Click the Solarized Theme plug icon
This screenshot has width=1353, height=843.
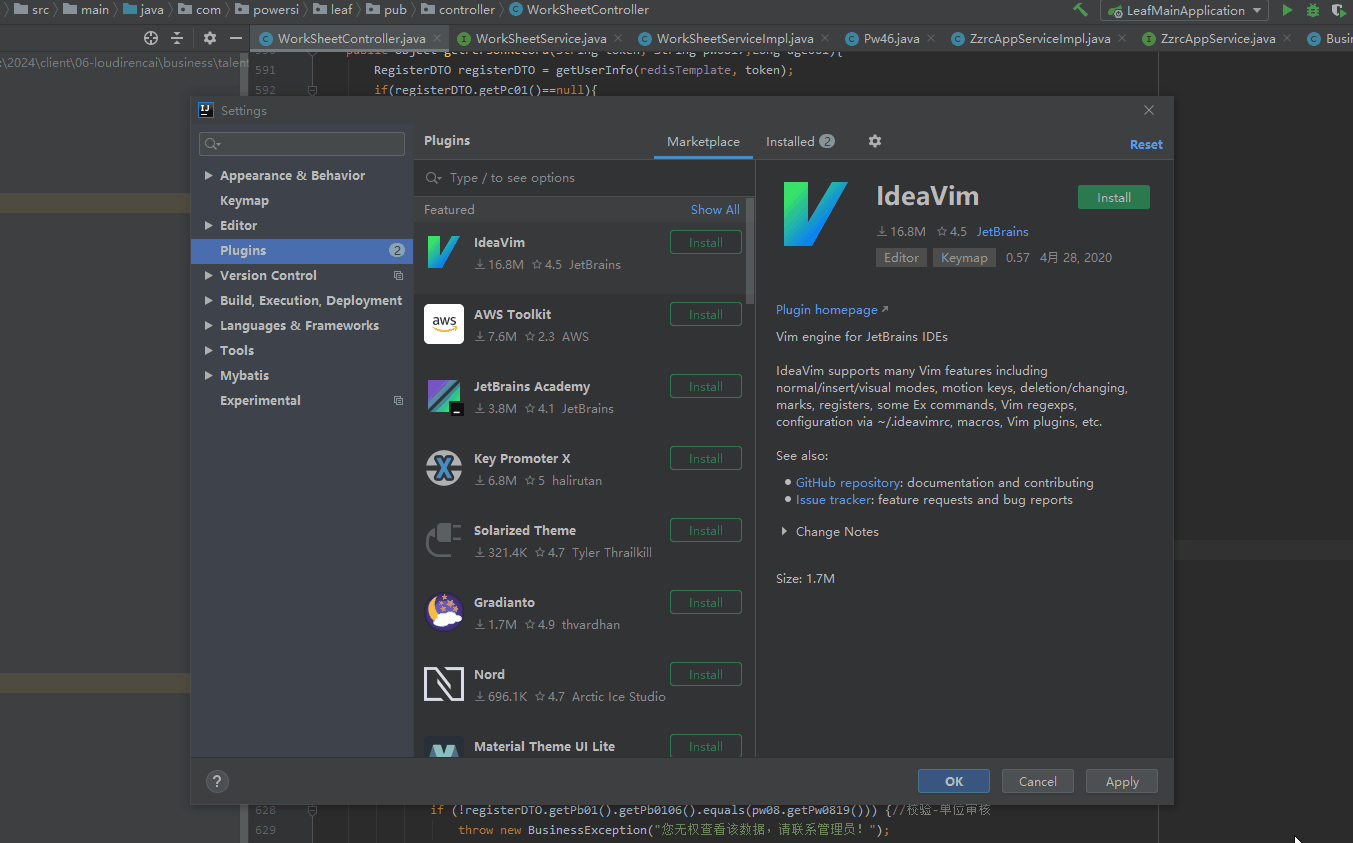click(x=444, y=540)
